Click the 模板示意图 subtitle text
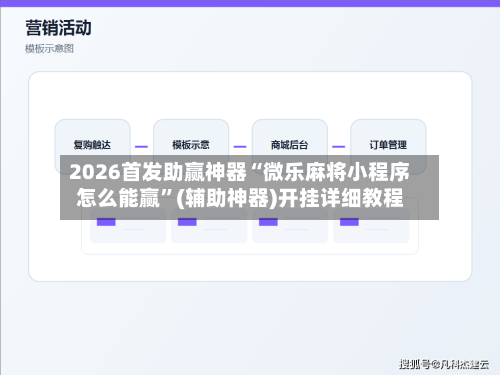 click(x=49, y=49)
